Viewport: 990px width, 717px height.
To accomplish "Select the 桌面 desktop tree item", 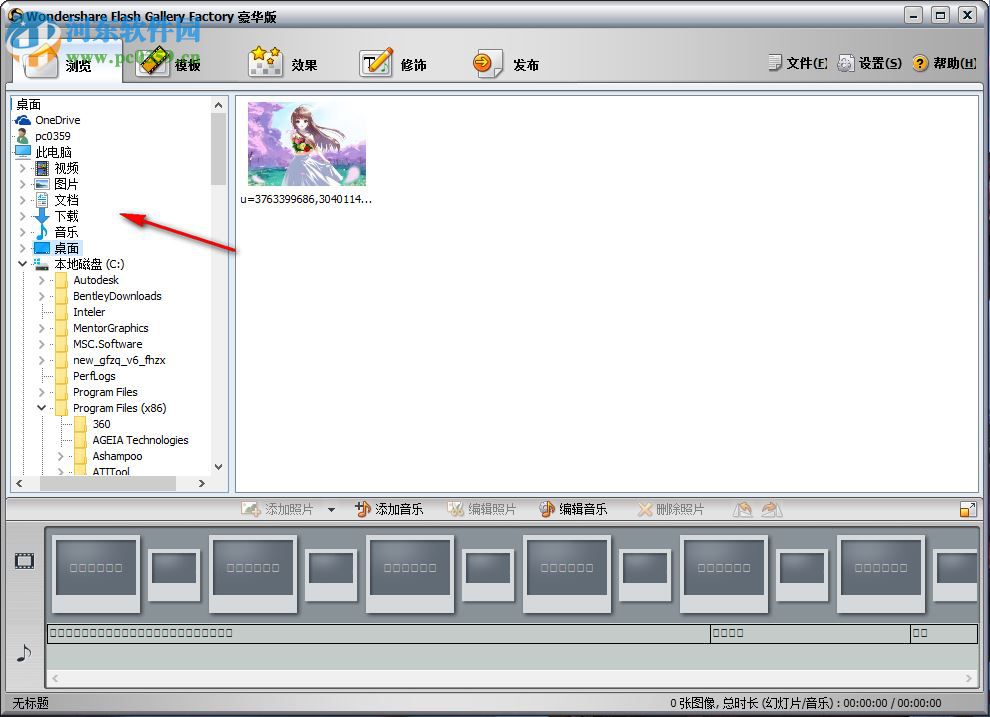I will pyautogui.click(x=66, y=248).
